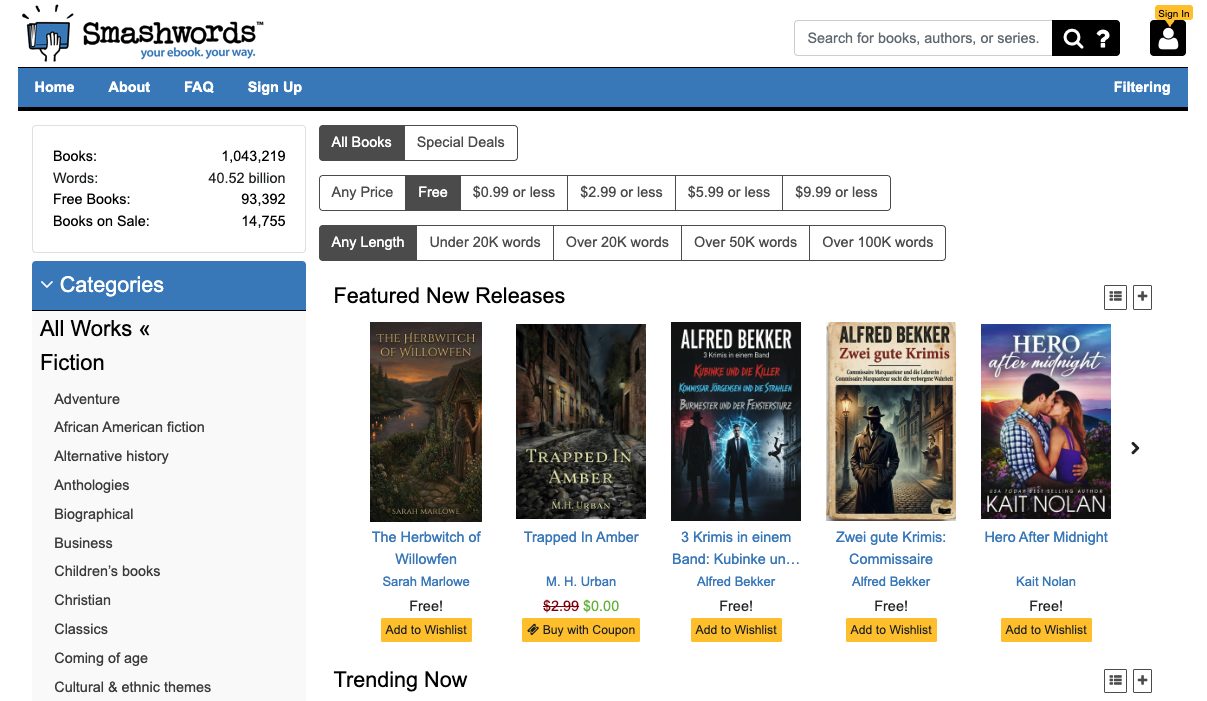Click the plus icon beside Trending Now
1207x701 pixels.
(x=1142, y=680)
